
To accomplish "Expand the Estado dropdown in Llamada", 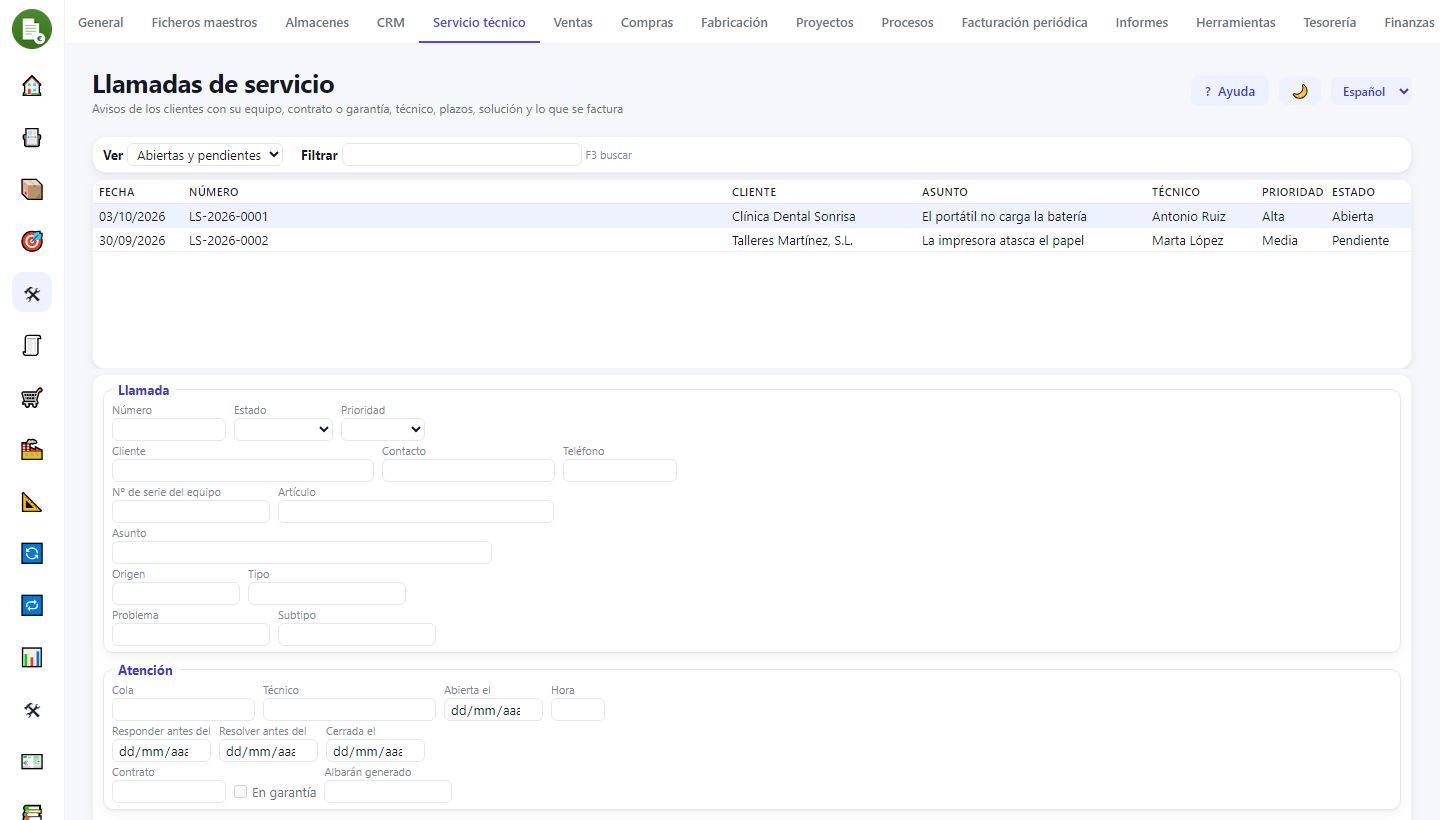I will click(283, 429).
